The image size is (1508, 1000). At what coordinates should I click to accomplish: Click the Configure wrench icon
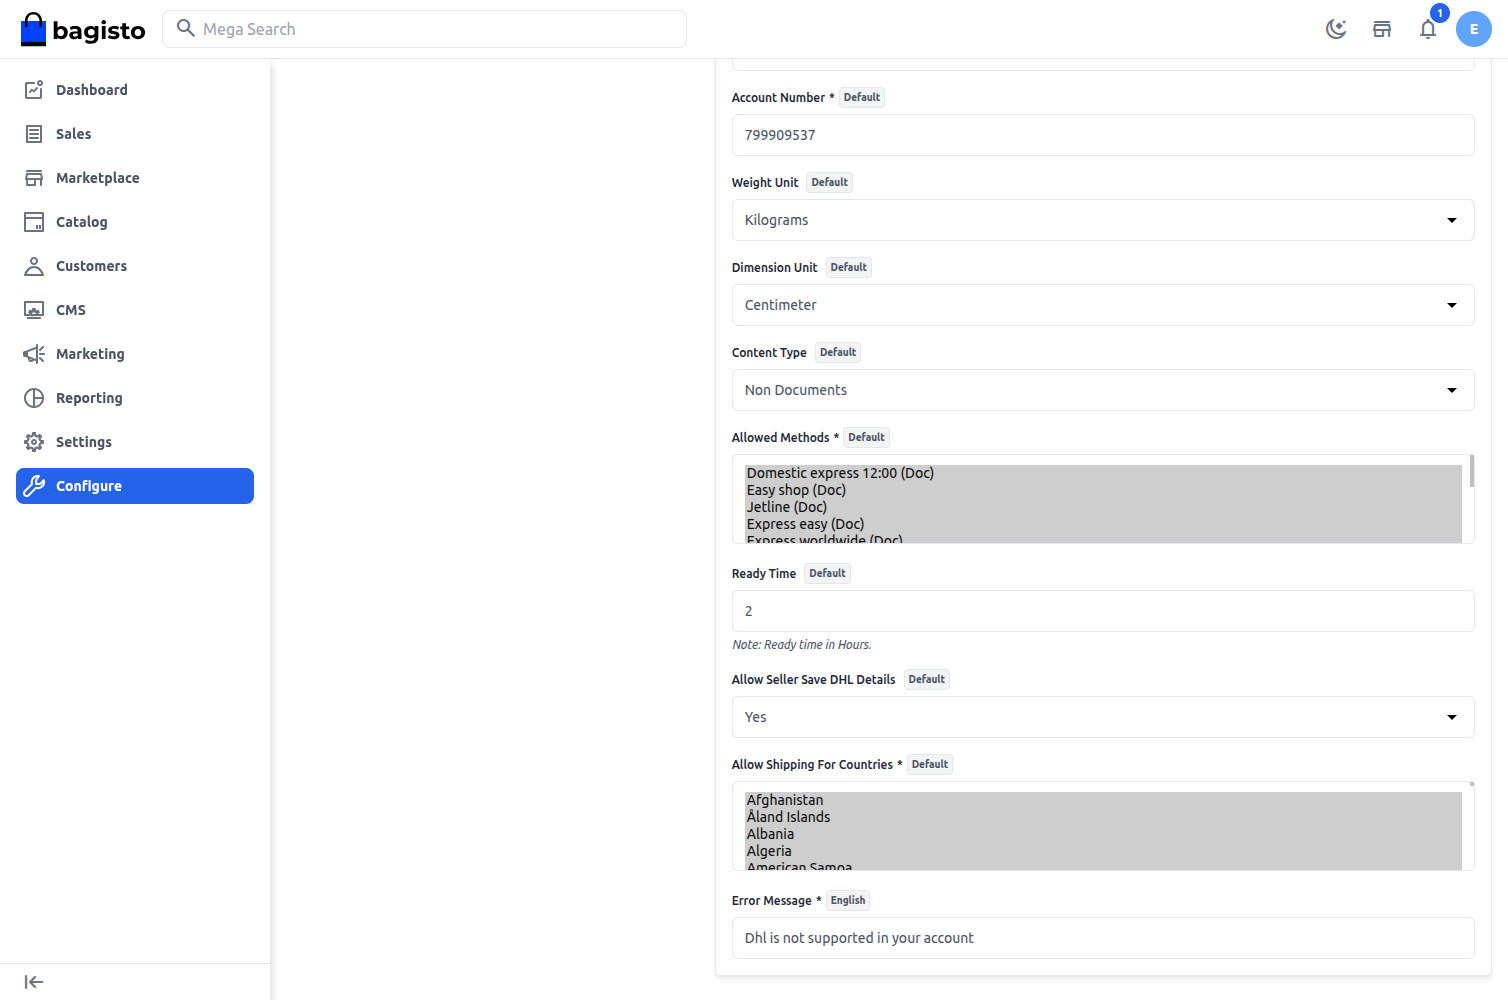pyautogui.click(x=35, y=485)
